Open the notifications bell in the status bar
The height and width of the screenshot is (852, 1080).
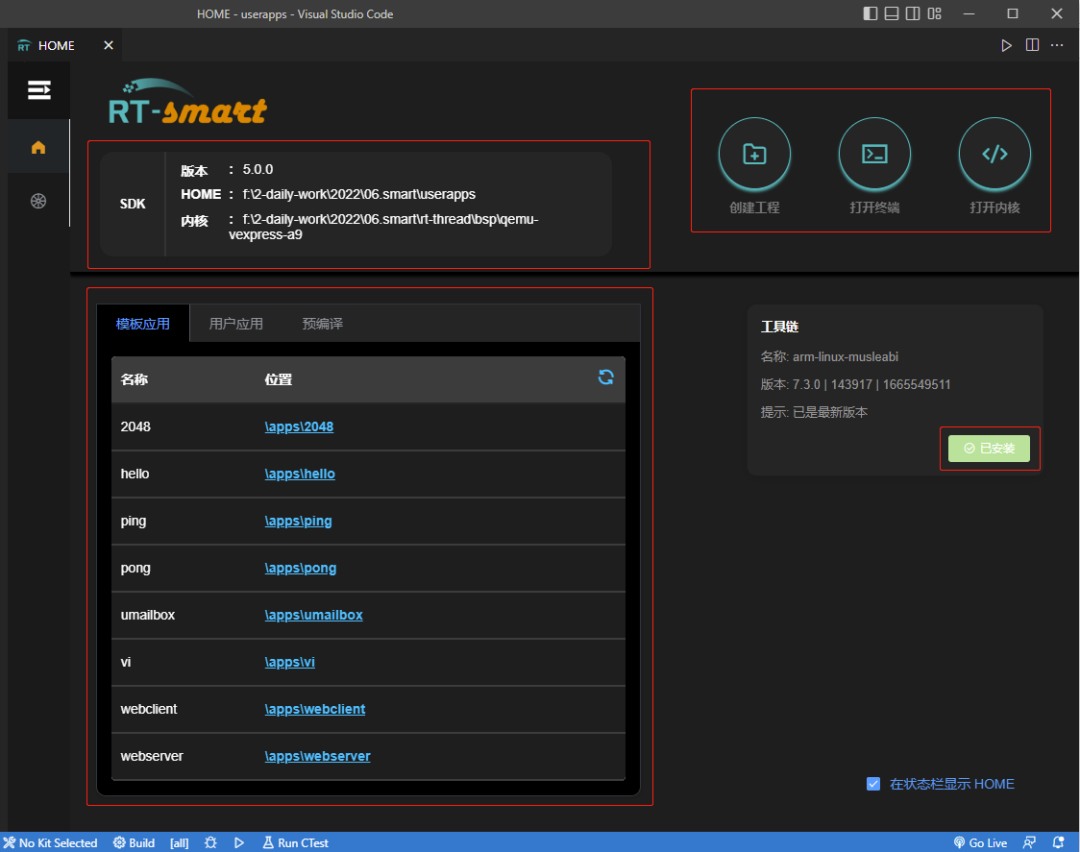click(1059, 842)
